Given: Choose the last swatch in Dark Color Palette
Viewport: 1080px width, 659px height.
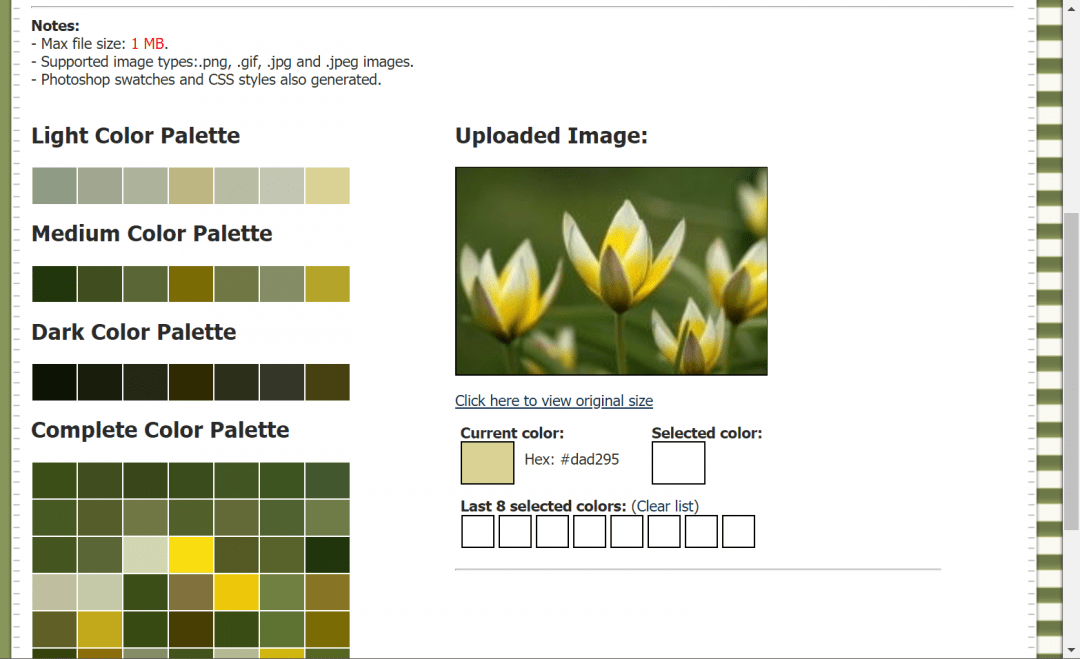Looking at the screenshot, I should [x=327, y=382].
